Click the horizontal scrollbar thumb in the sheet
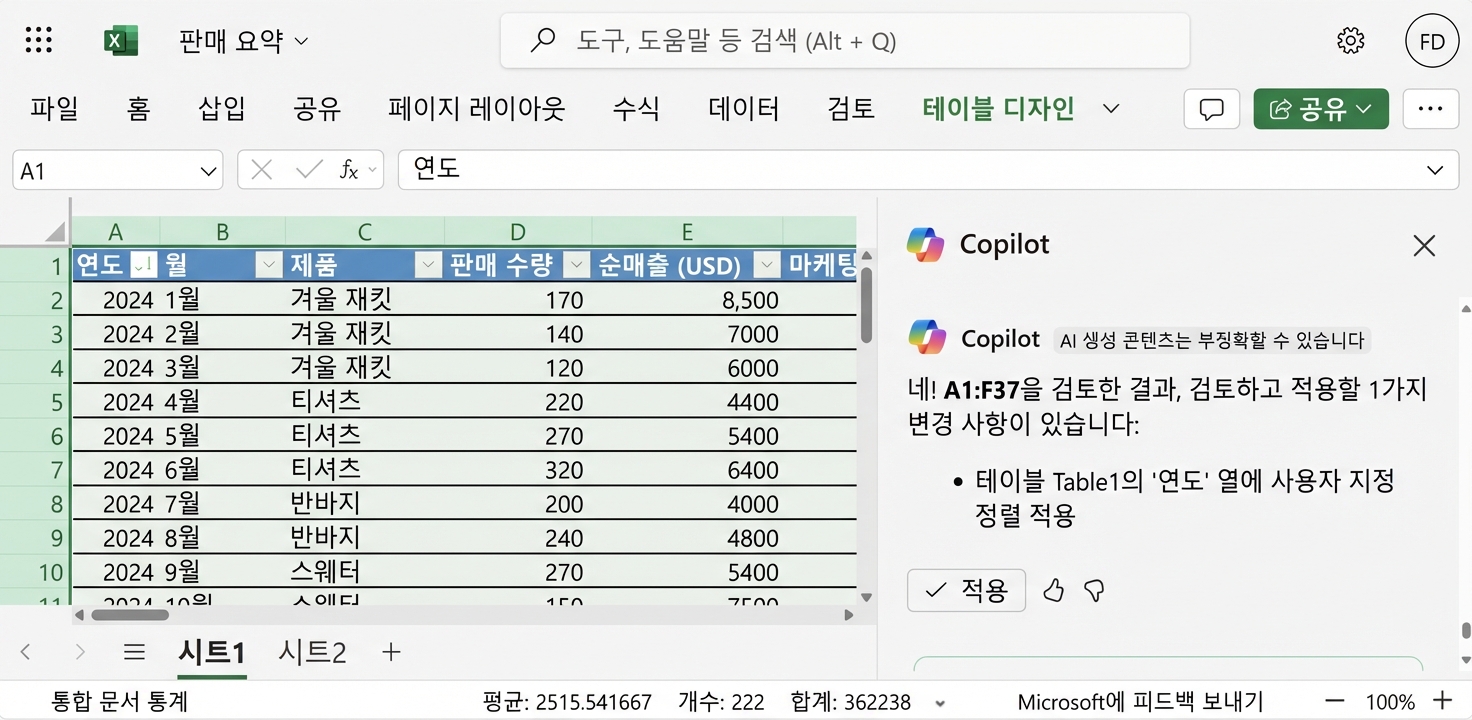 (130, 615)
